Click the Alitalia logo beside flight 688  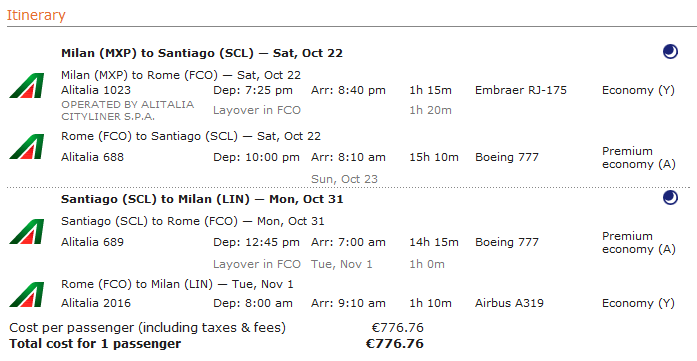[x=27, y=147]
